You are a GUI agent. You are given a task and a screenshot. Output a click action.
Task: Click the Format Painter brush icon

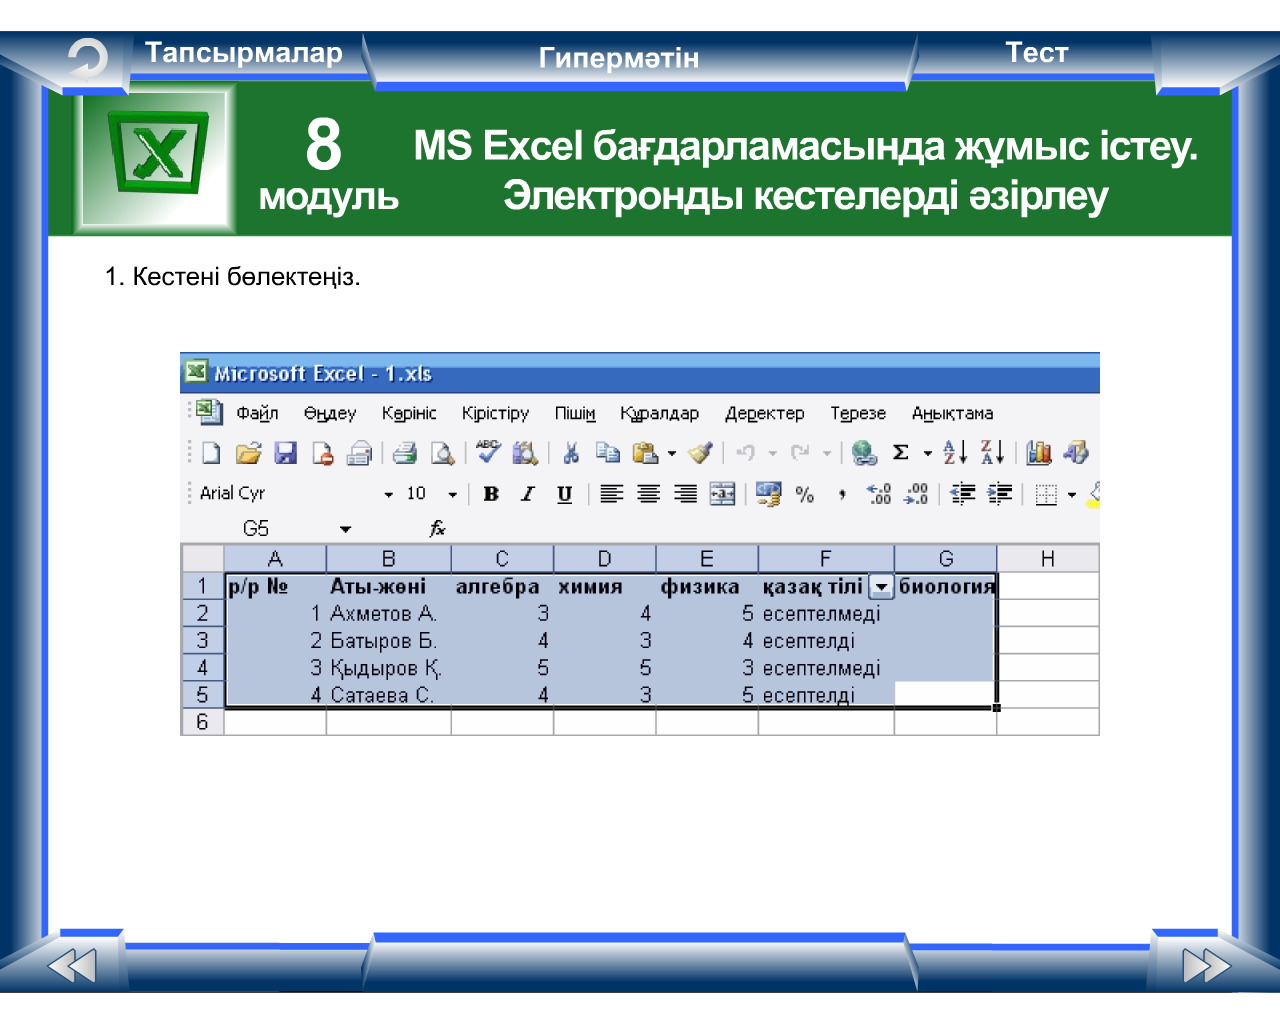click(700, 453)
